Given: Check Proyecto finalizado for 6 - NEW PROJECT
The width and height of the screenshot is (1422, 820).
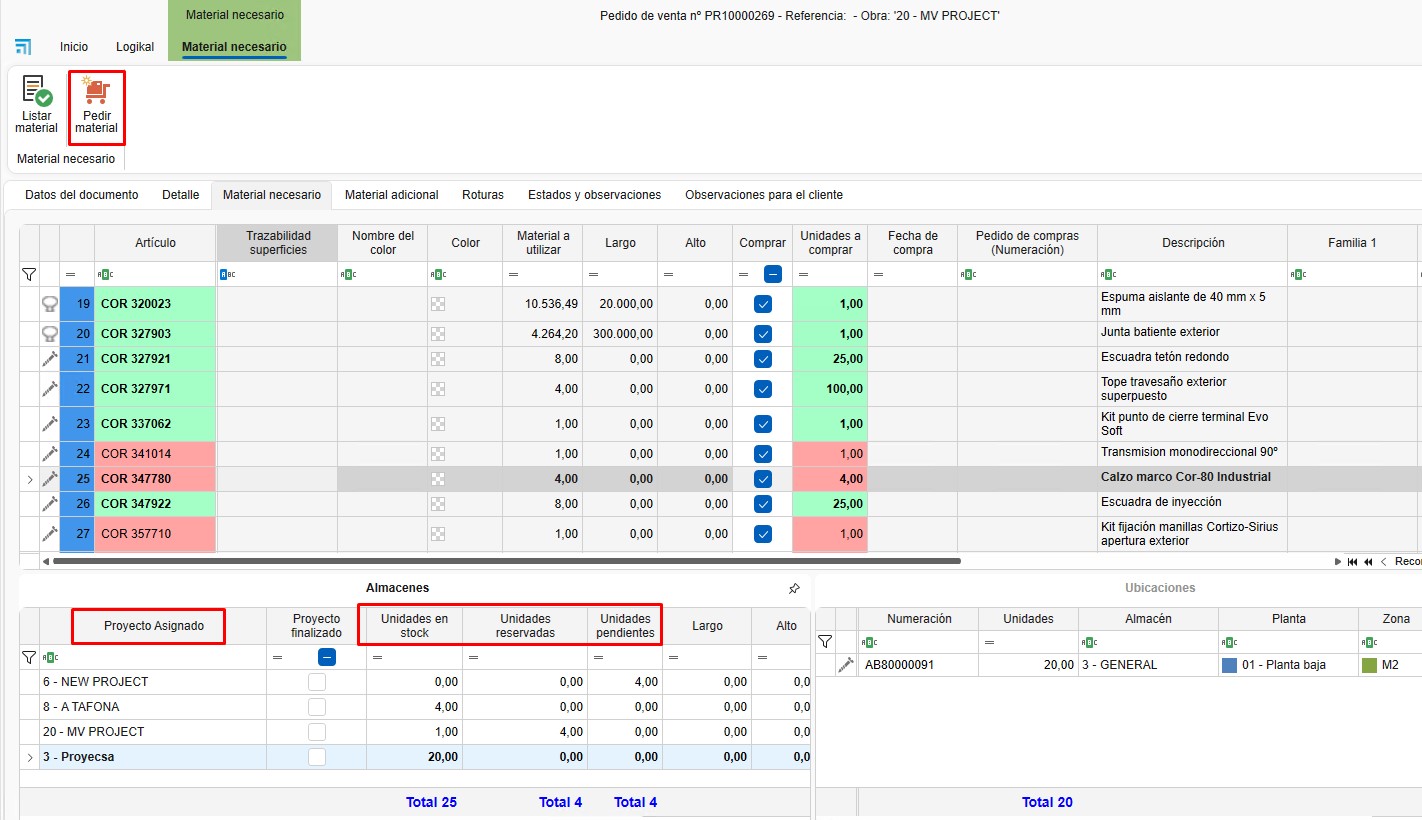Looking at the screenshot, I should 317,682.
